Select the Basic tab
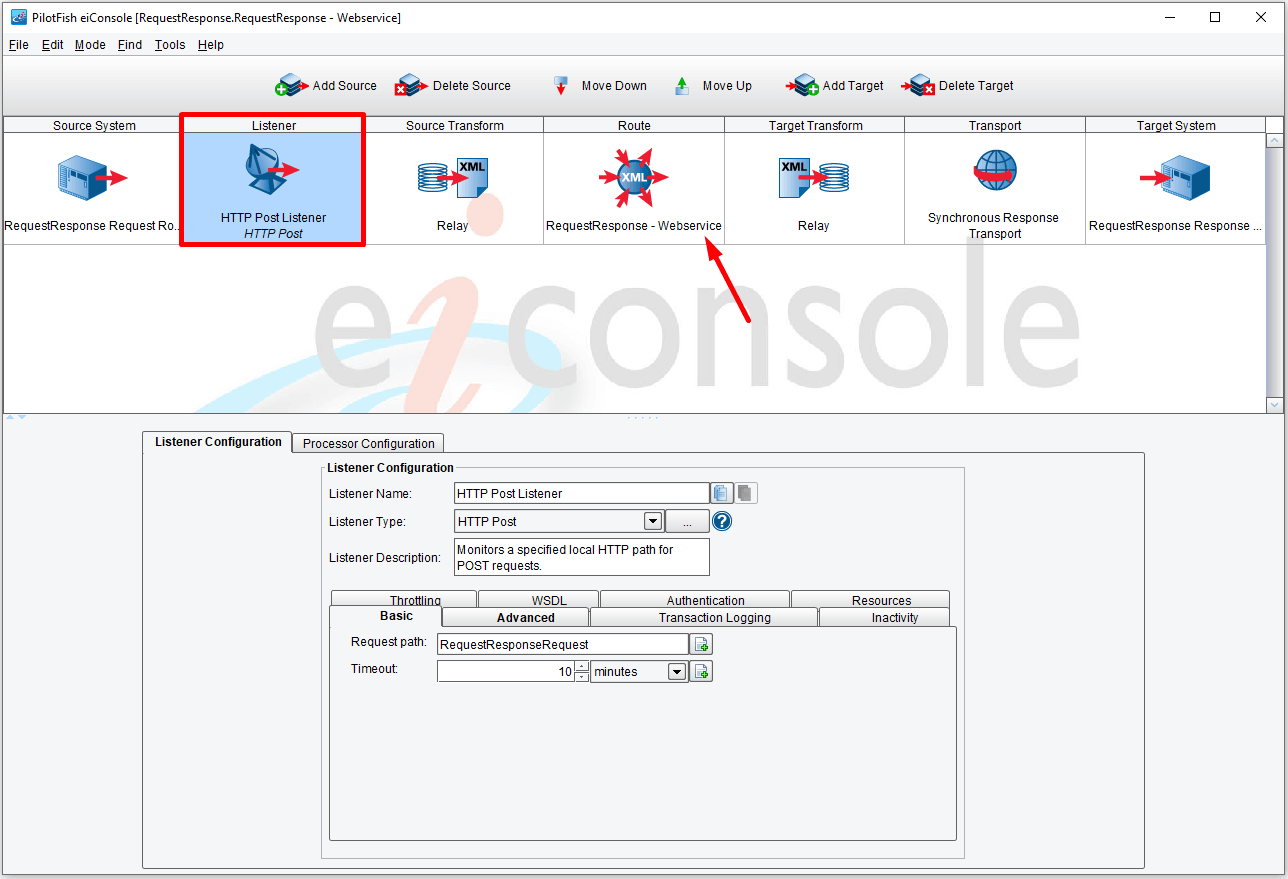 [x=386, y=616]
